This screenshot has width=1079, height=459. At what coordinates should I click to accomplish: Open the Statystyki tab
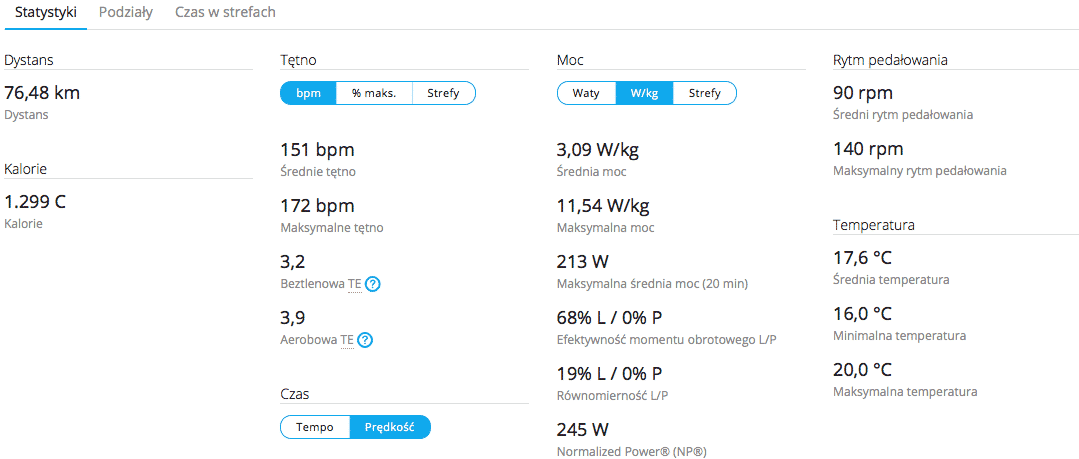(46, 13)
